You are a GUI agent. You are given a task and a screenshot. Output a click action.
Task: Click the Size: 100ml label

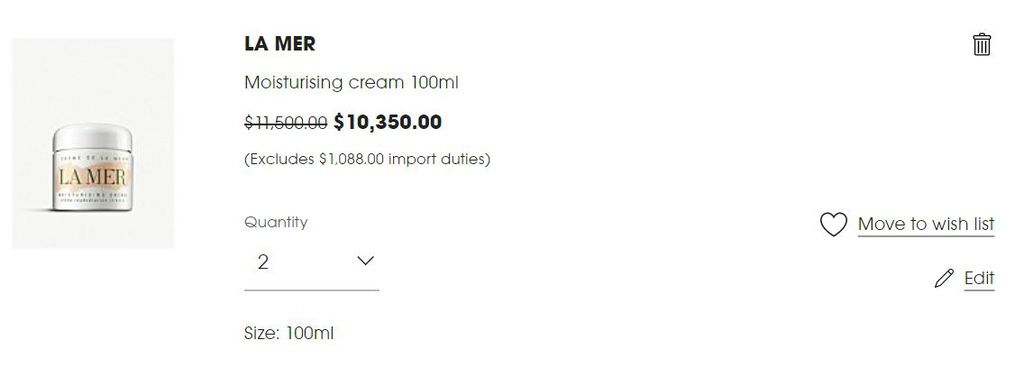289,333
